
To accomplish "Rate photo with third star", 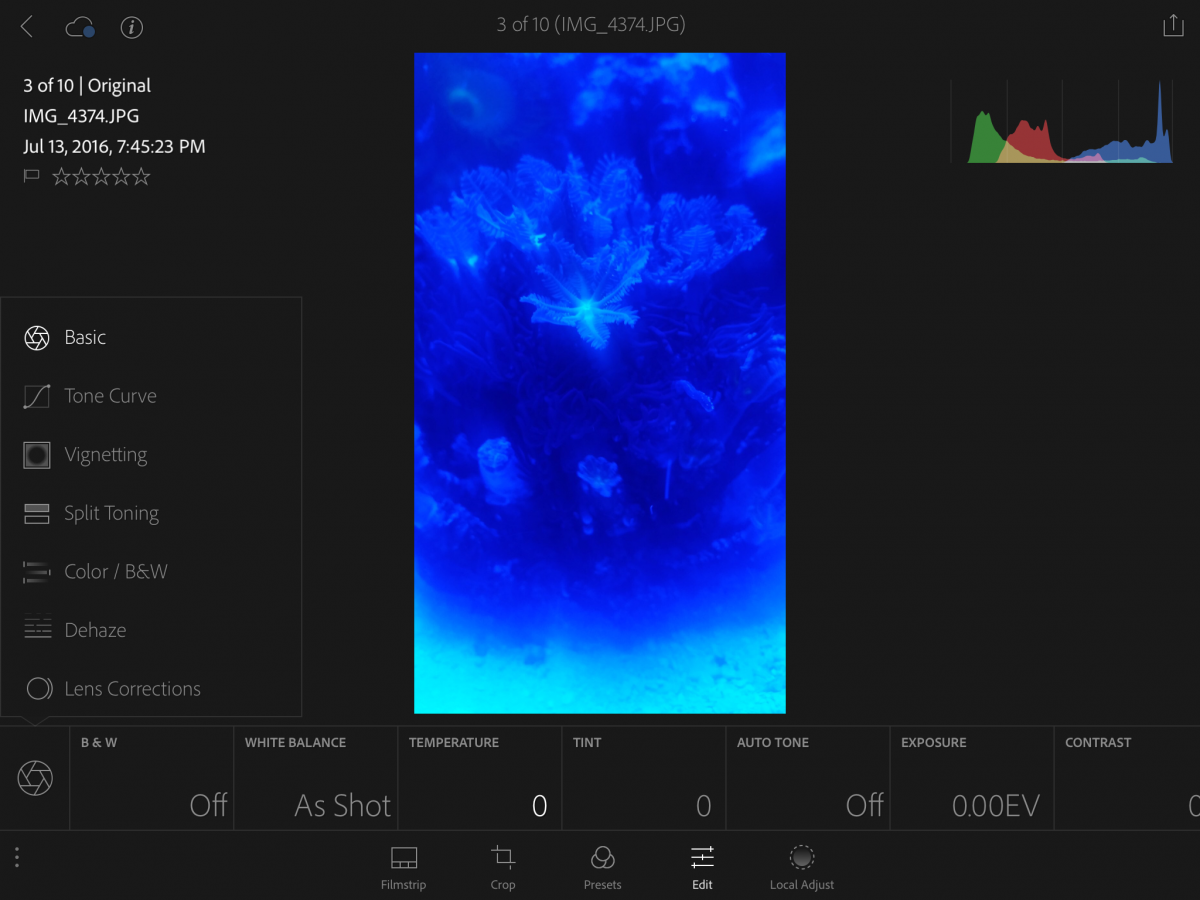I will coord(101,177).
